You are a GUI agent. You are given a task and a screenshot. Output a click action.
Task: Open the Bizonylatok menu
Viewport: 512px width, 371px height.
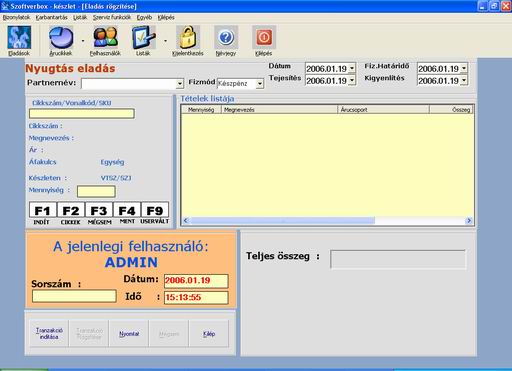point(16,17)
